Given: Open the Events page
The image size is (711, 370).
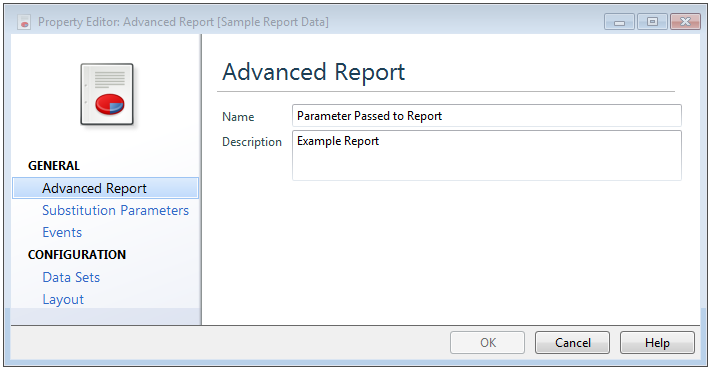Looking at the screenshot, I should [x=62, y=232].
